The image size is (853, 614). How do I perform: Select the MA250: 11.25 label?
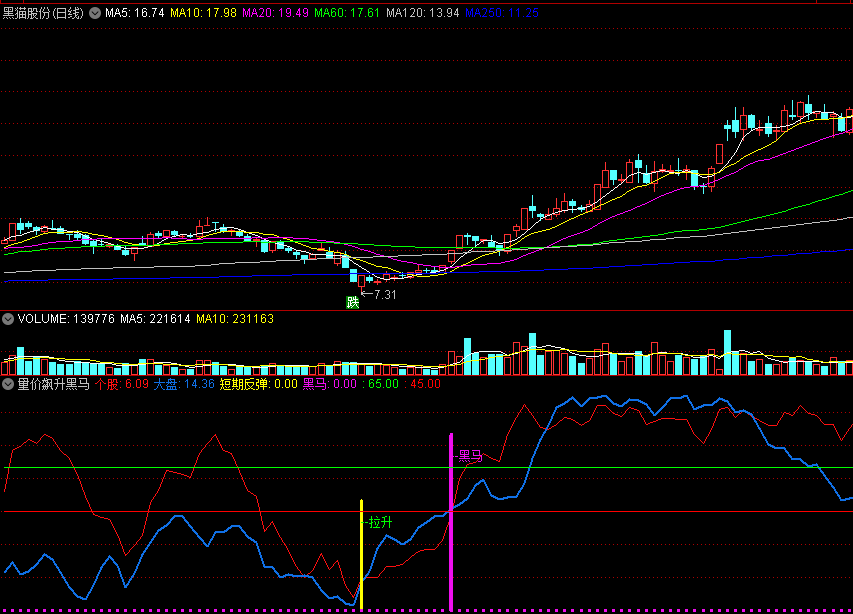502,13
